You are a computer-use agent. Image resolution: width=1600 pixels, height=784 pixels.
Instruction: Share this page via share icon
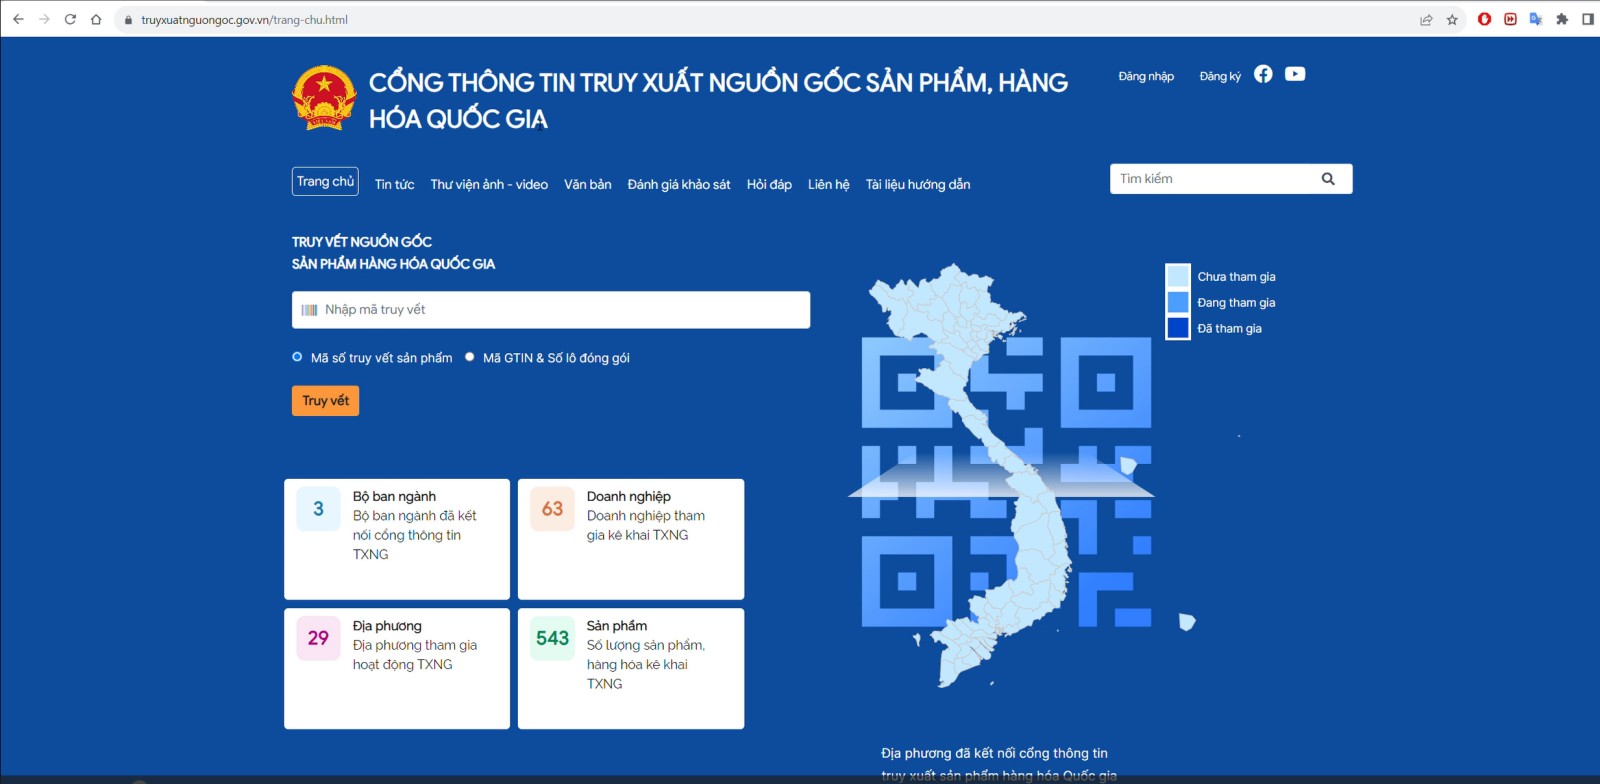[x=1426, y=19]
